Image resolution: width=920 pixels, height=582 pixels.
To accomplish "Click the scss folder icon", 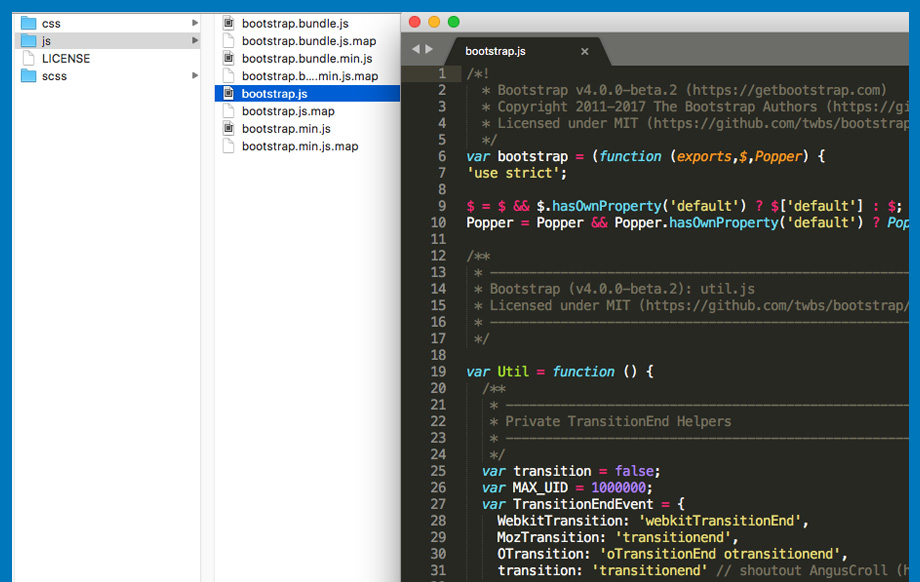I will [x=28, y=76].
